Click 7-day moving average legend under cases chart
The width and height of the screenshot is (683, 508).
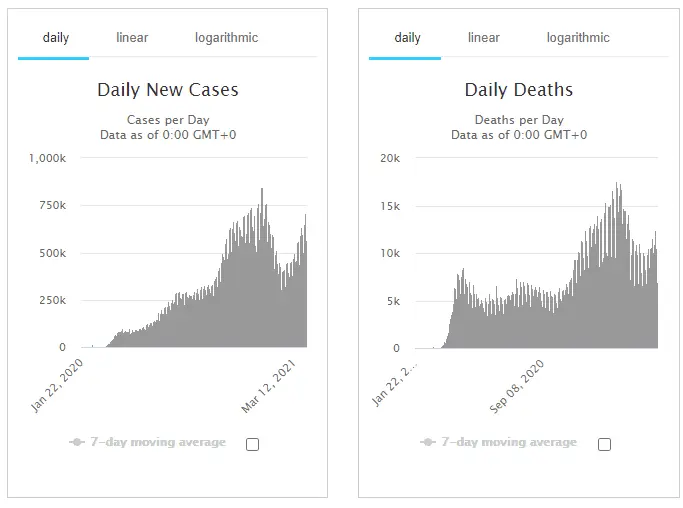(x=158, y=442)
